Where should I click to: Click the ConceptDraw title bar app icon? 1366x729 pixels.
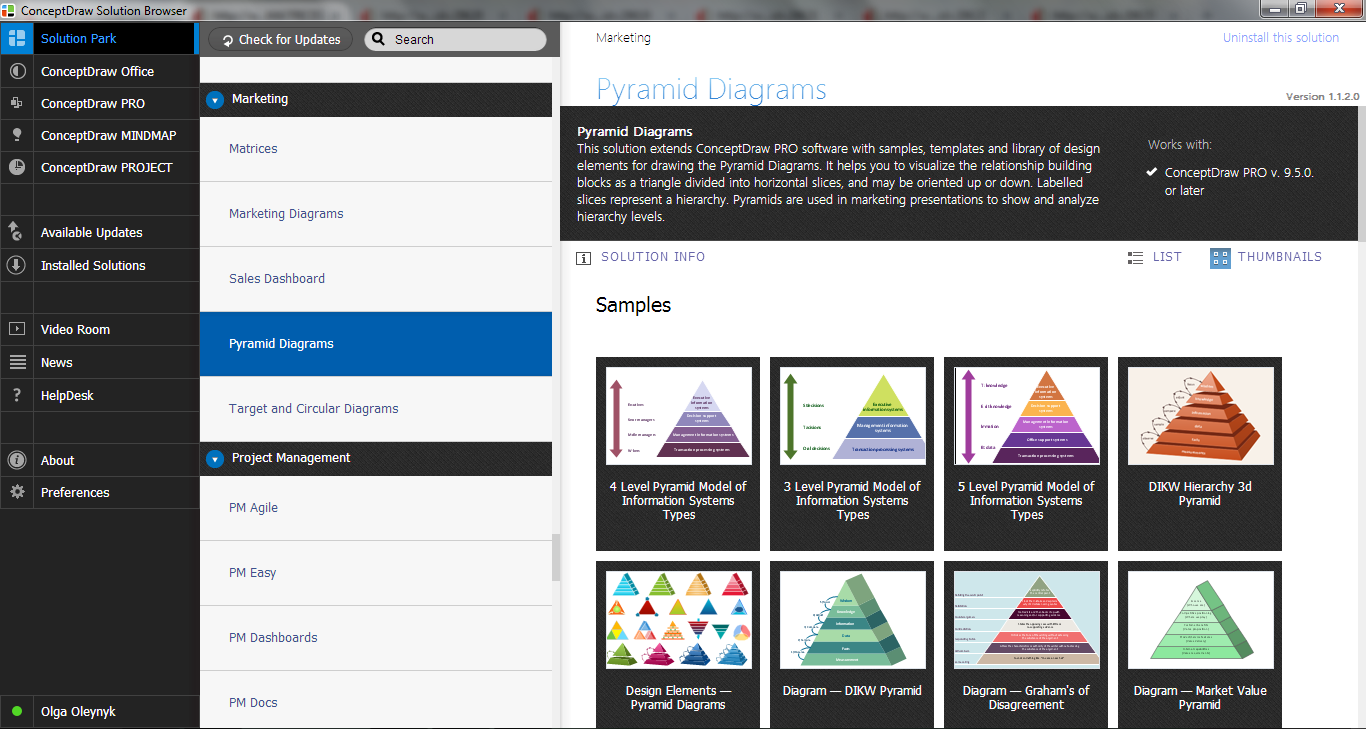[x=9, y=10]
